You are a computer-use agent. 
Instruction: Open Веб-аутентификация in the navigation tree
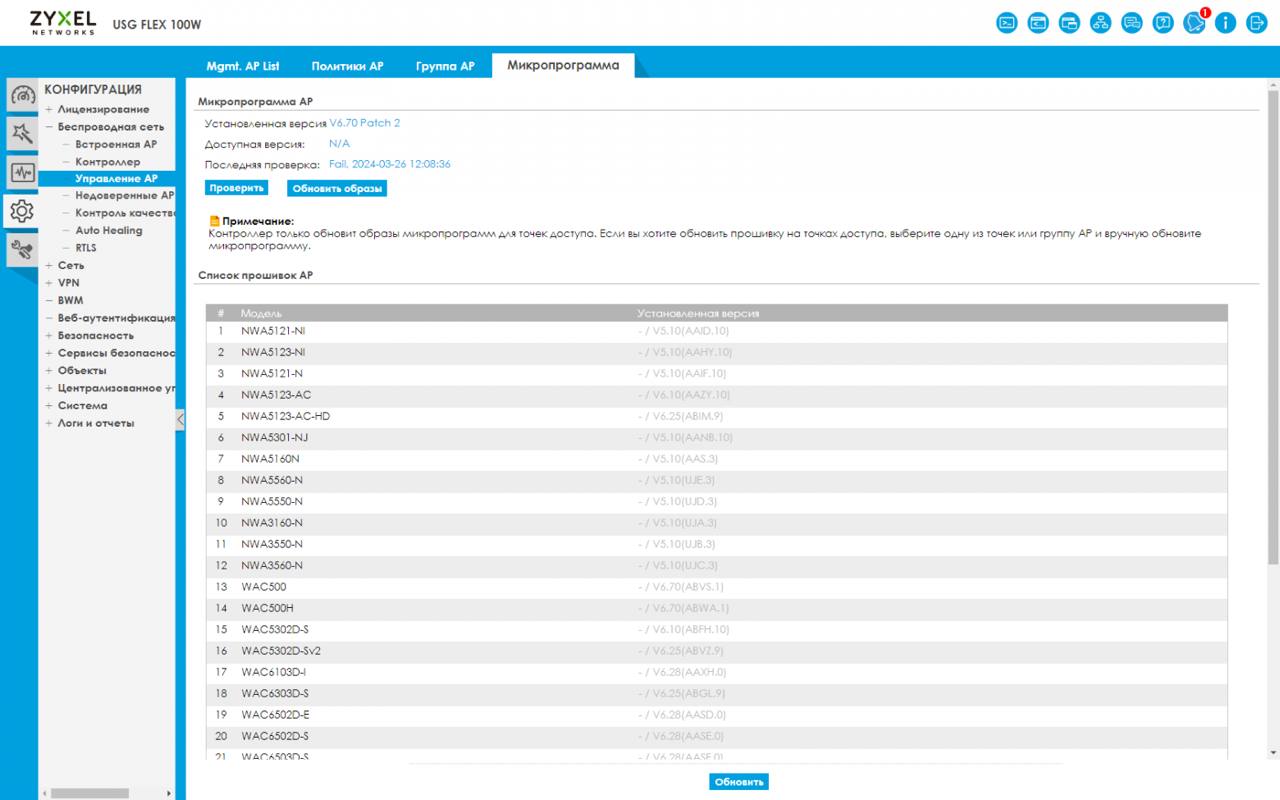click(116, 318)
